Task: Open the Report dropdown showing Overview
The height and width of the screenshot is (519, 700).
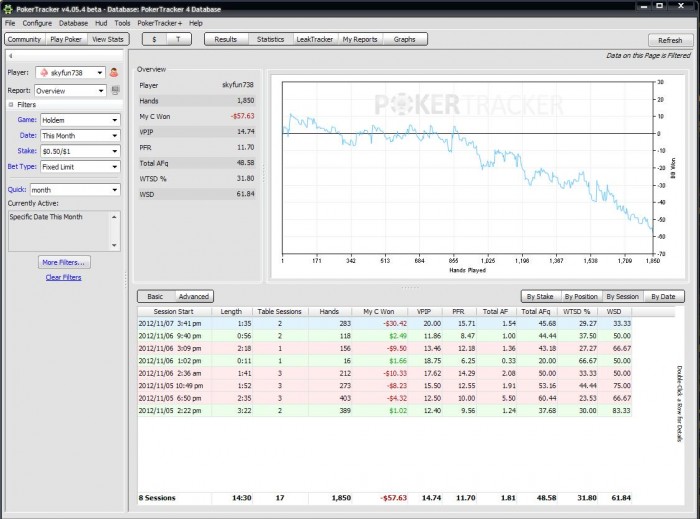Action: click(70, 91)
